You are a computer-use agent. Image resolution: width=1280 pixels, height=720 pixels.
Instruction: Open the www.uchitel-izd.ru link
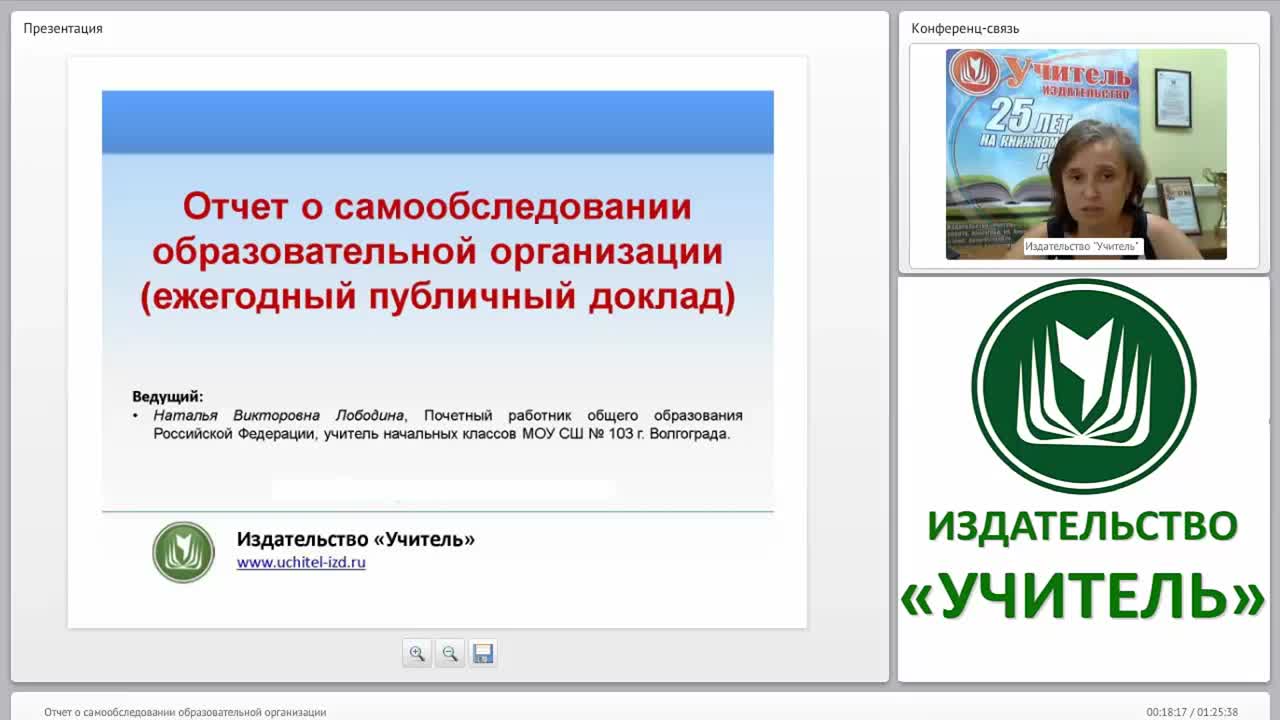point(301,562)
